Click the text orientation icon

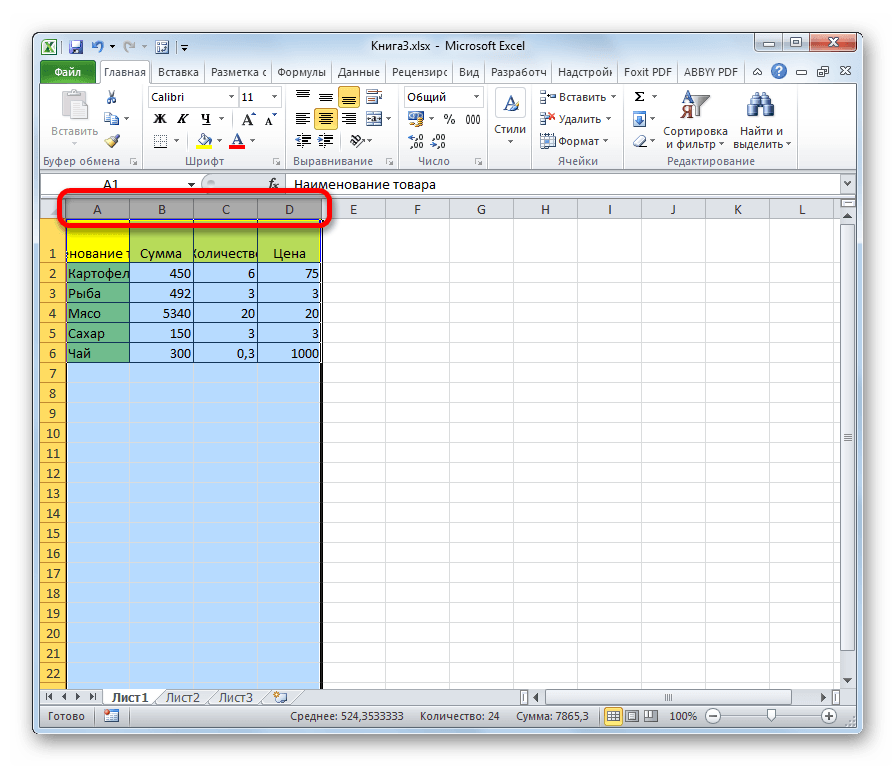pos(357,141)
